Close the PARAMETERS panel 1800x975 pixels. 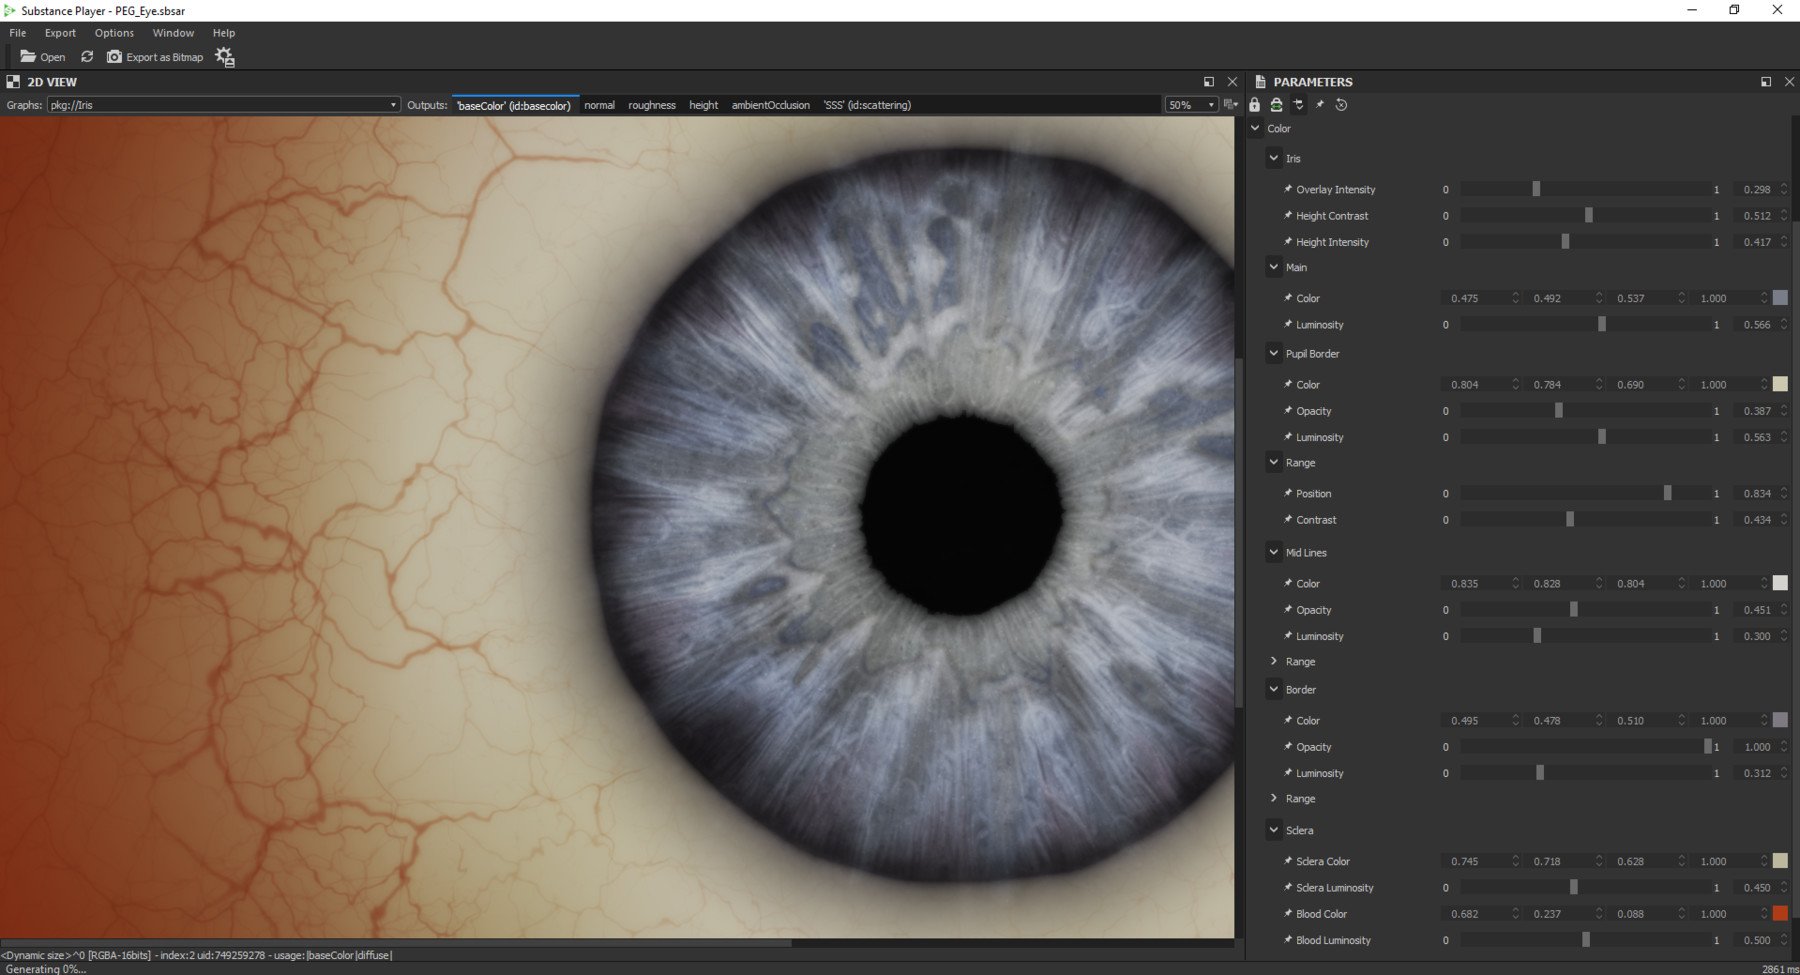pyautogui.click(x=1789, y=82)
